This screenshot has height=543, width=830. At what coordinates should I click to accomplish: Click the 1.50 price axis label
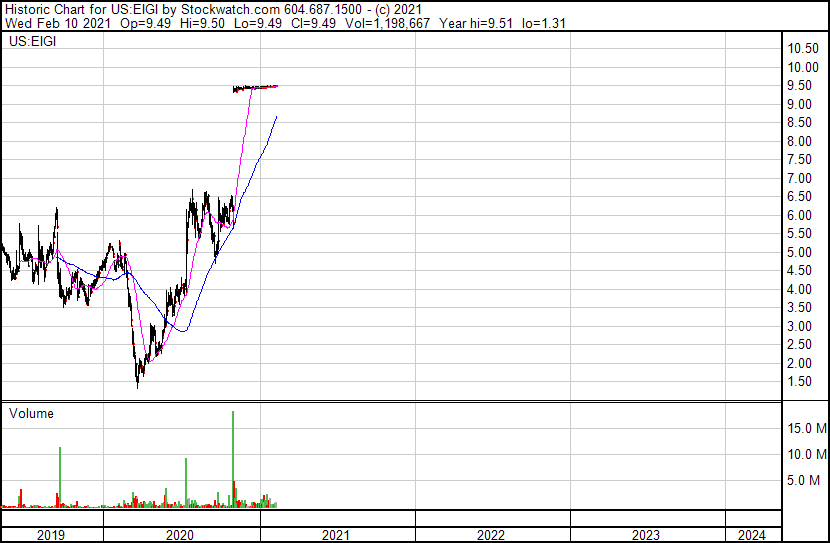[x=799, y=382]
